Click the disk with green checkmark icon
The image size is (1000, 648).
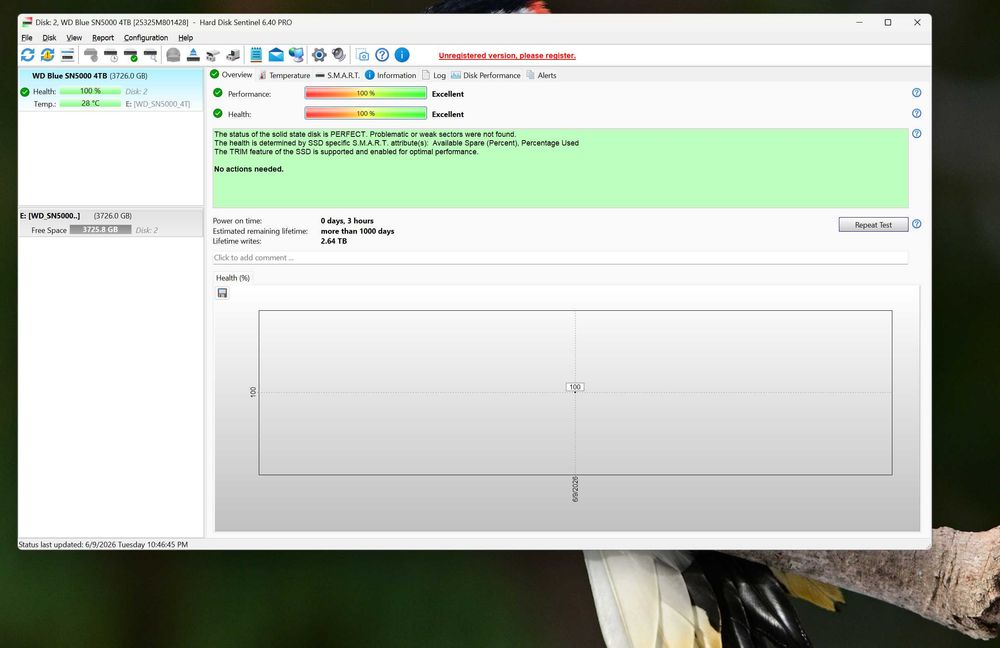pos(131,55)
